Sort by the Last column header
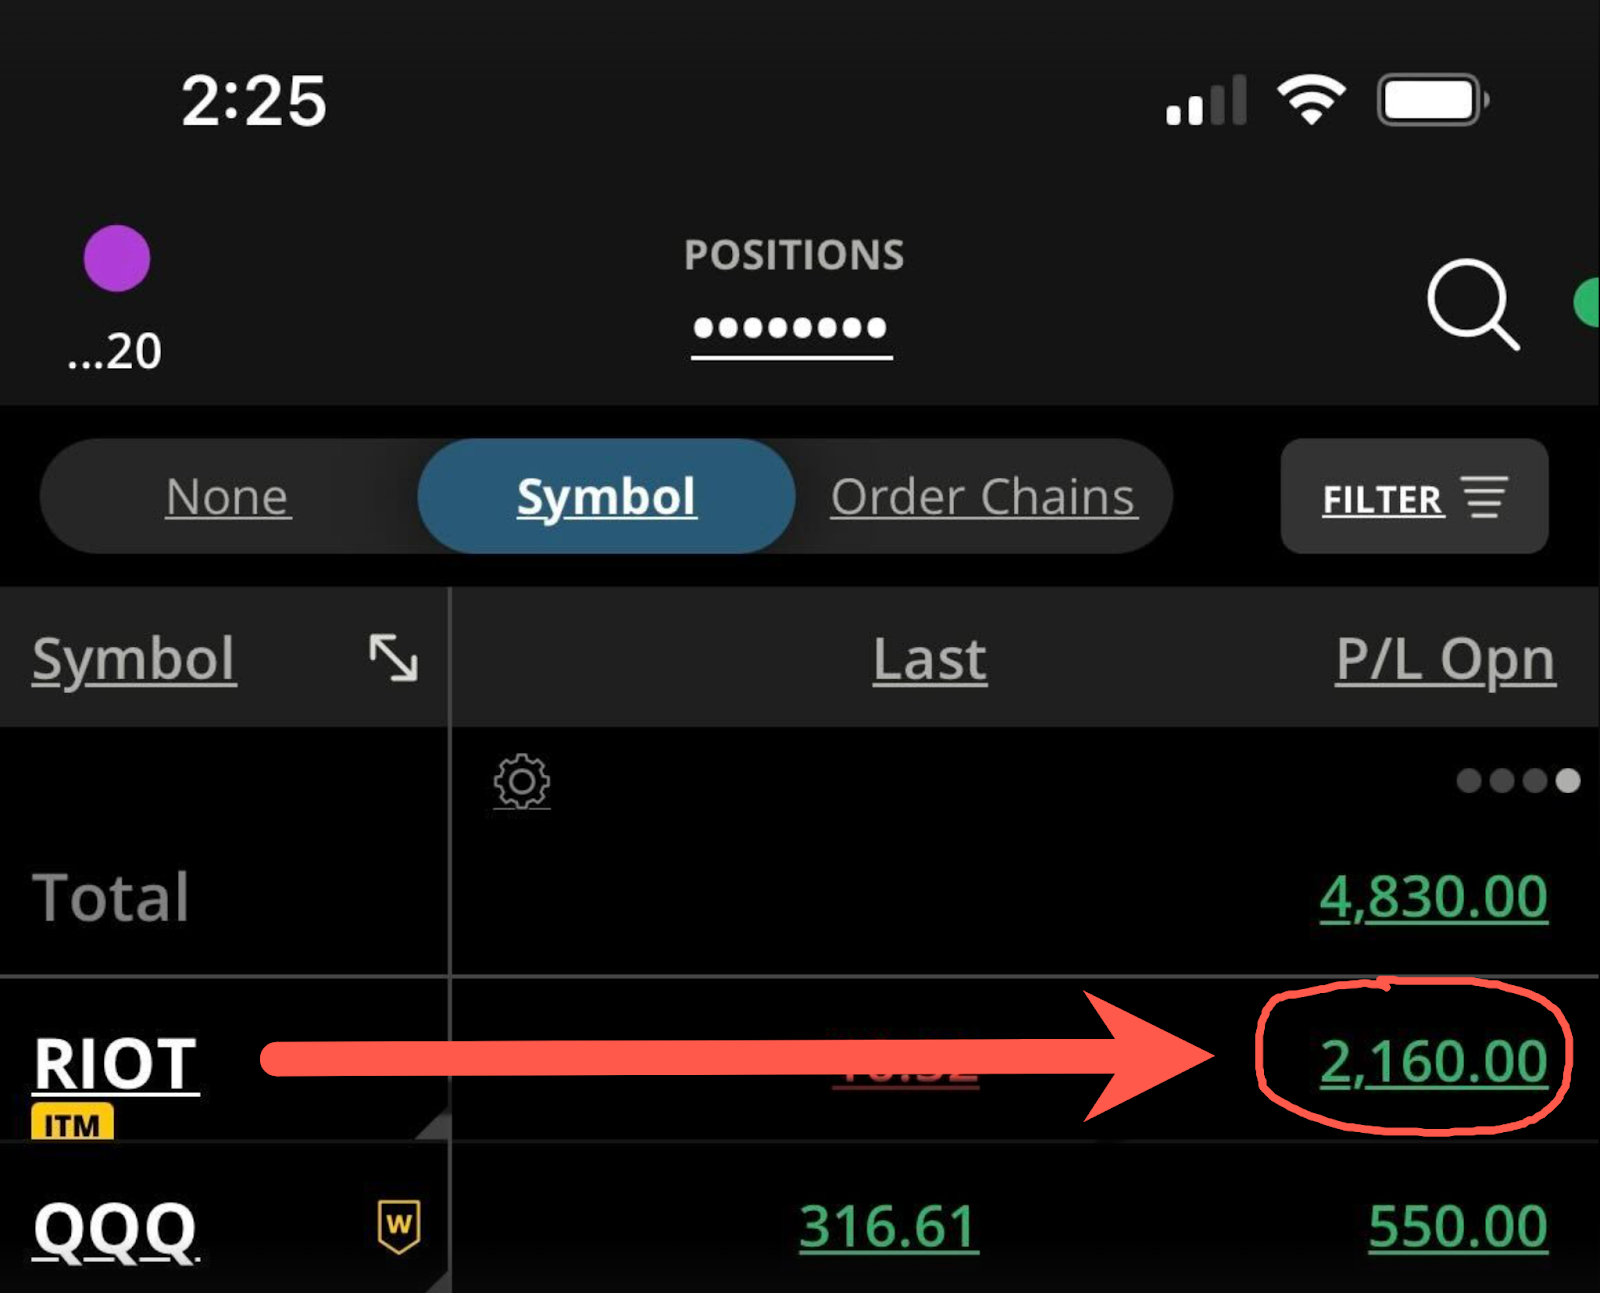 pyautogui.click(x=929, y=659)
